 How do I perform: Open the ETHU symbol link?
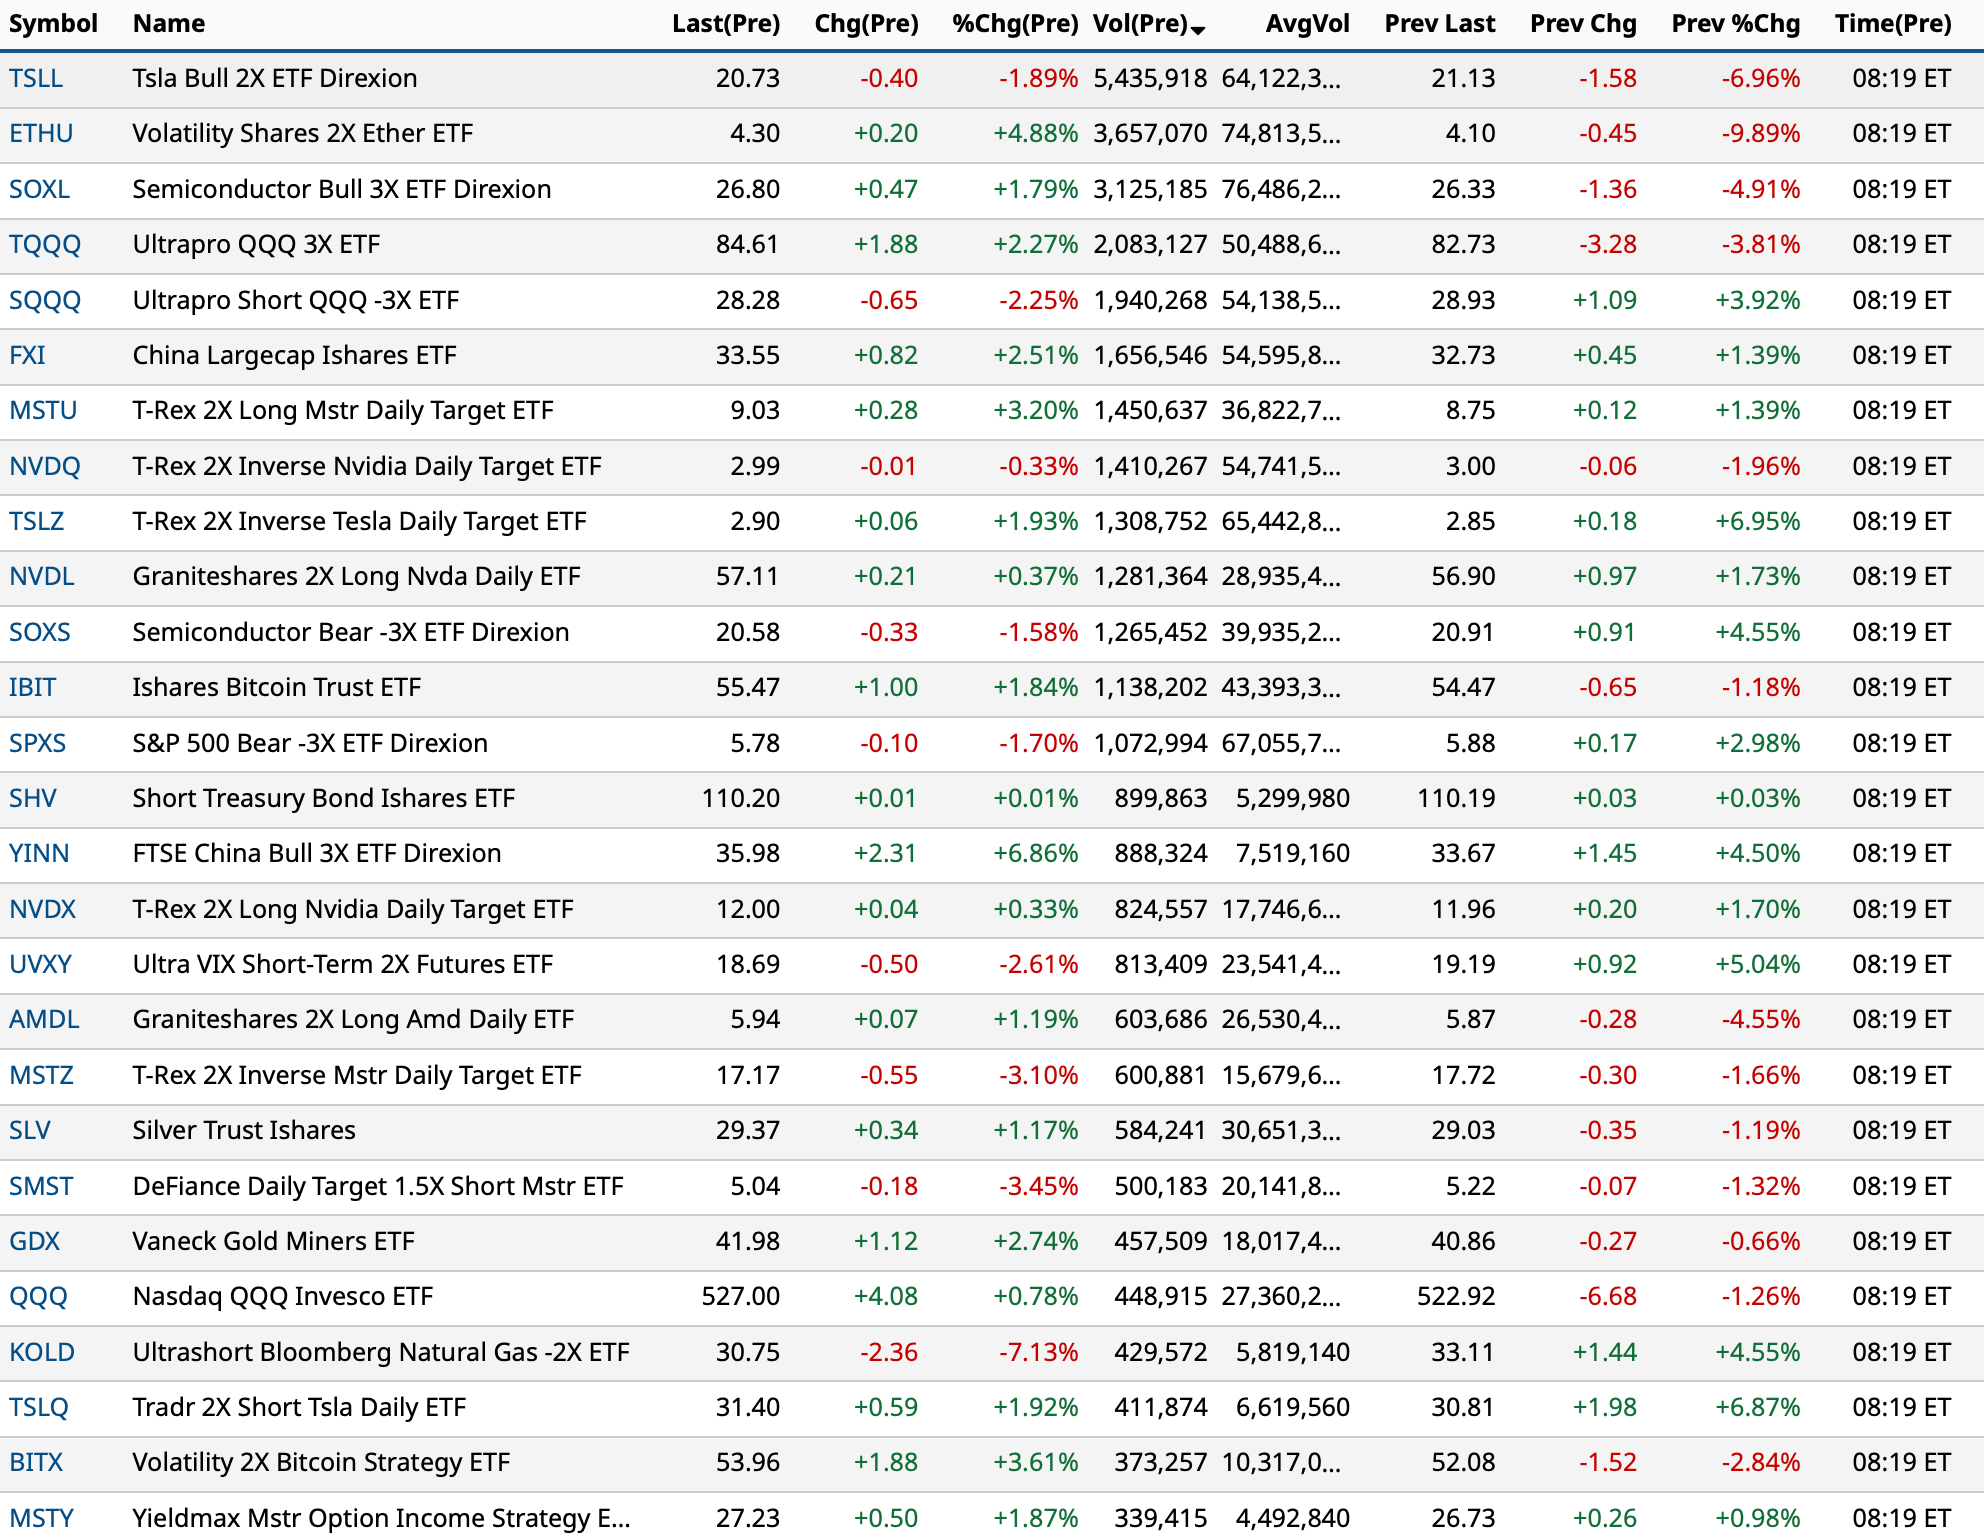41,134
